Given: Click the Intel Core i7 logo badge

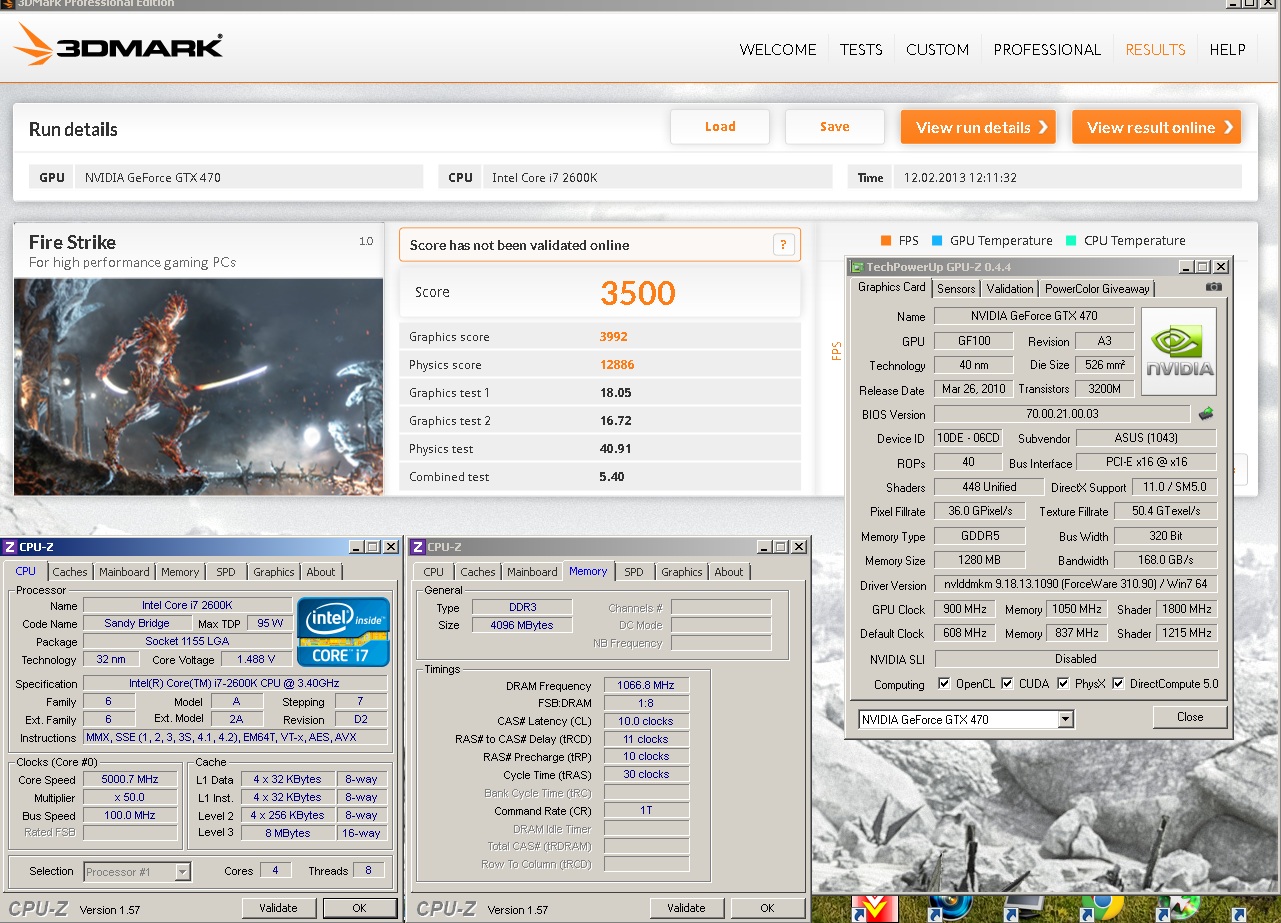Looking at the screenshot, I should pyautogui.click(x=343, y=631).
